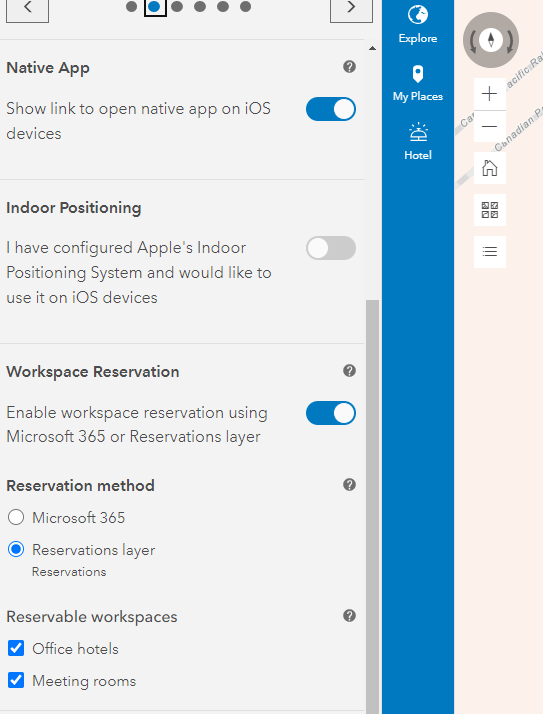Open the Hotel tab in sidebar

tap(418, 142)
